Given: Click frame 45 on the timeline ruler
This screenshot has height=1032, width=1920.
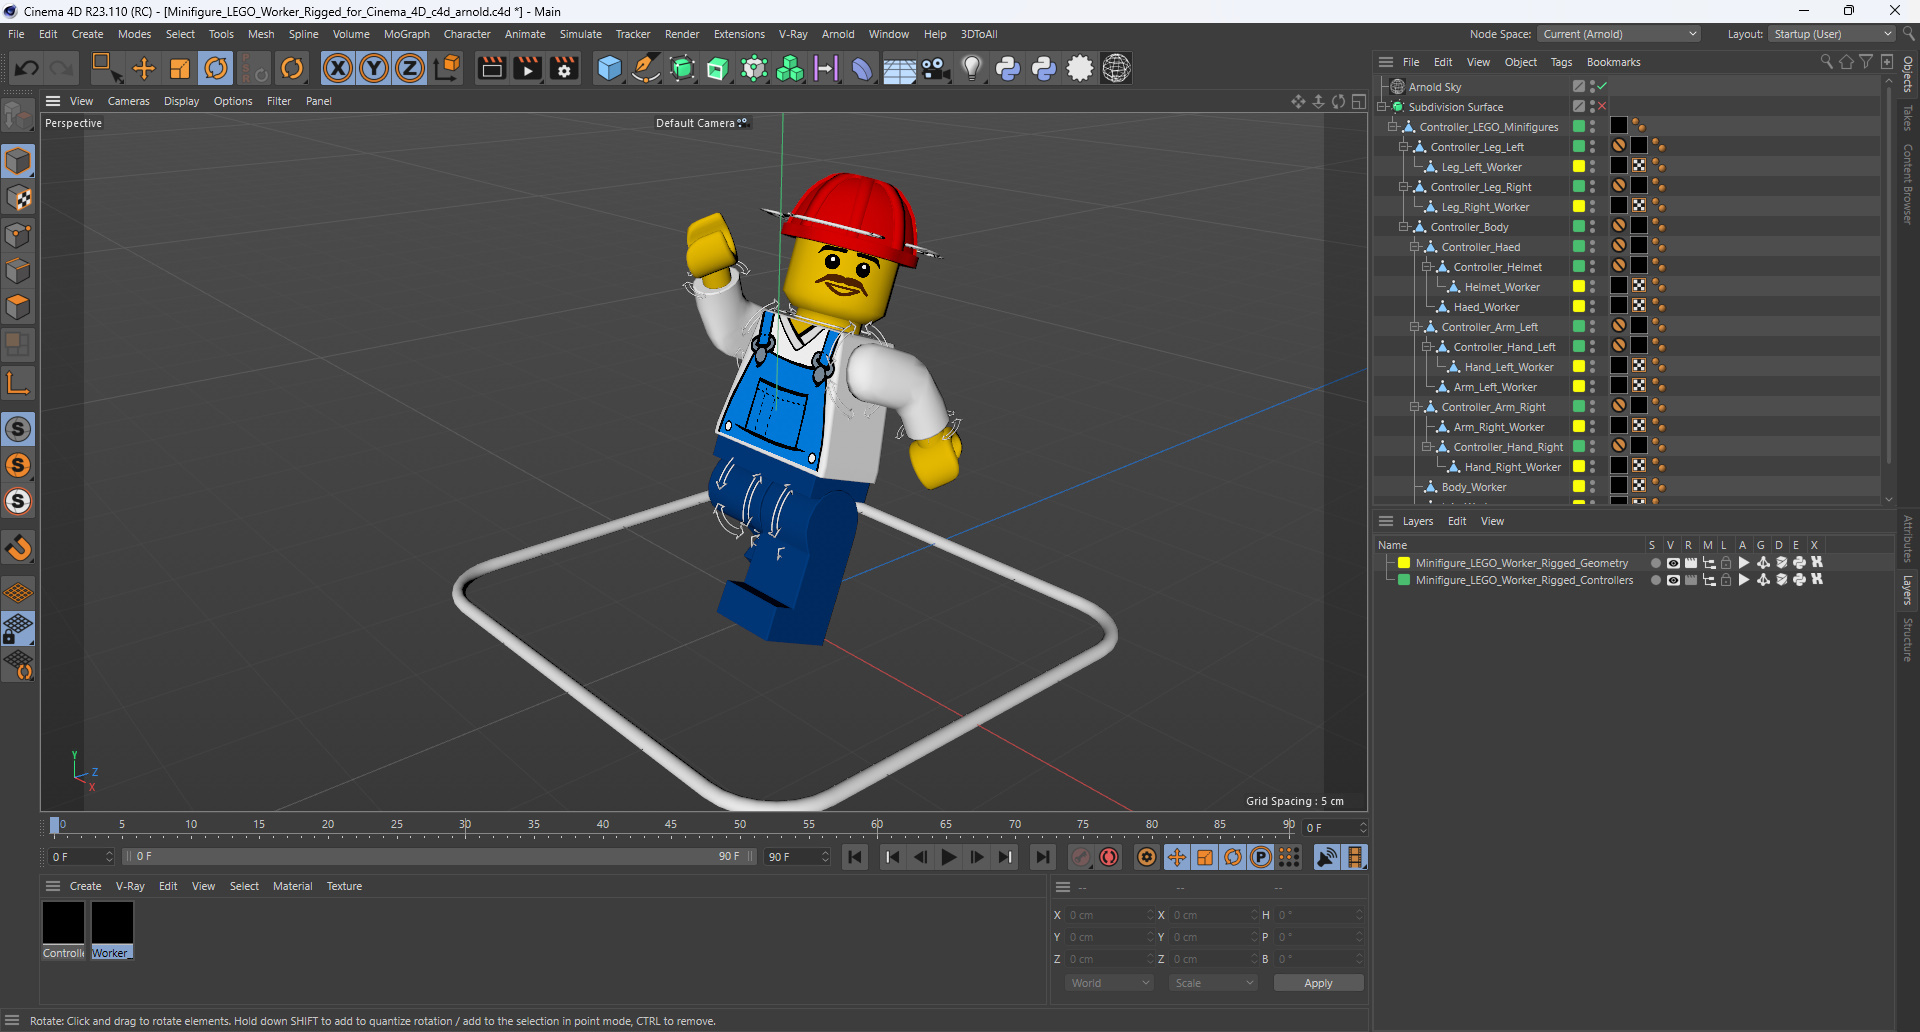Looking at the screenshot, I should coord(671,825).
